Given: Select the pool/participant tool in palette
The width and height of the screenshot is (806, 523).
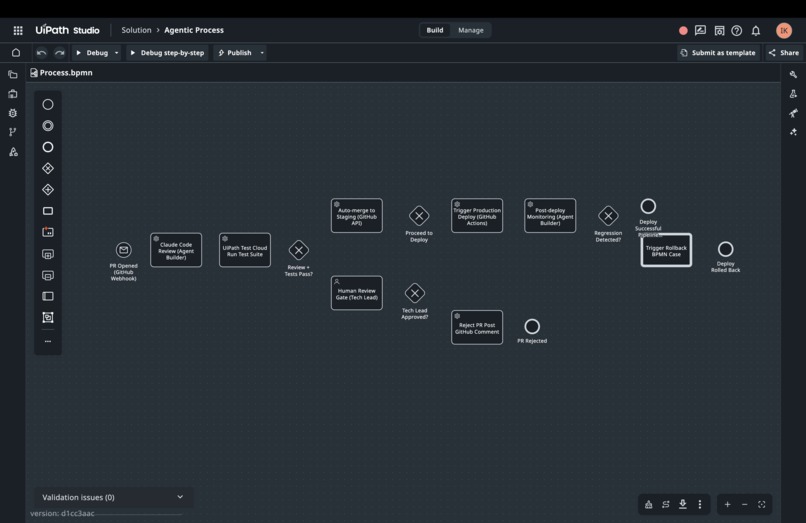Looking at the screenshot, I should click(48, 296).
